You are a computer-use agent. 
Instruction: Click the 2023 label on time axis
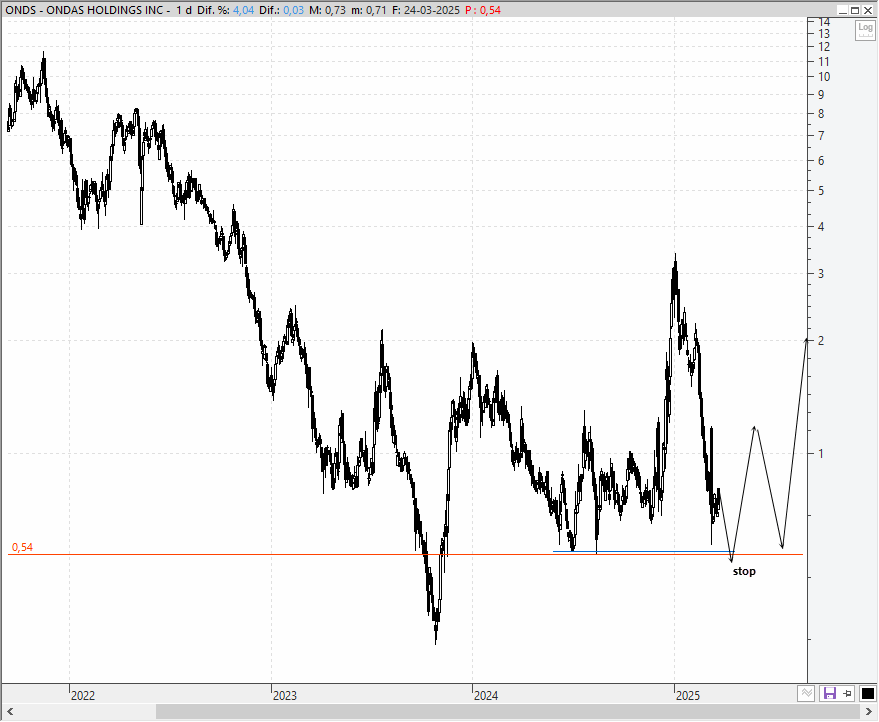pos(285,696)
